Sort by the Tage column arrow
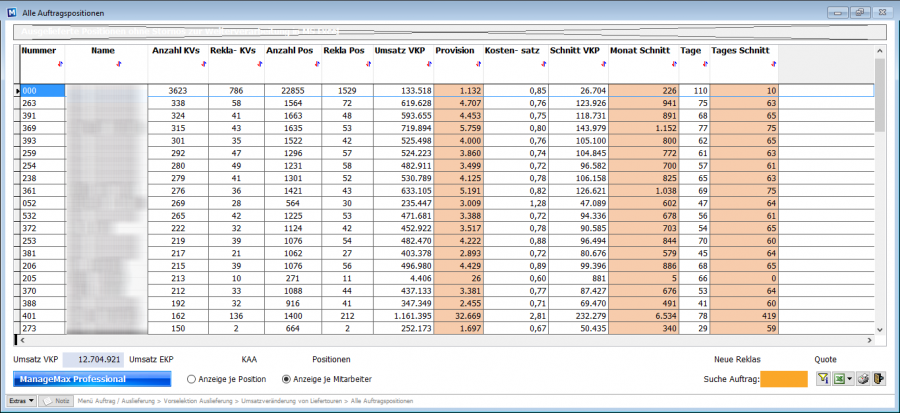The height and width of the screenshot is (413, 900). click(705, 64)
